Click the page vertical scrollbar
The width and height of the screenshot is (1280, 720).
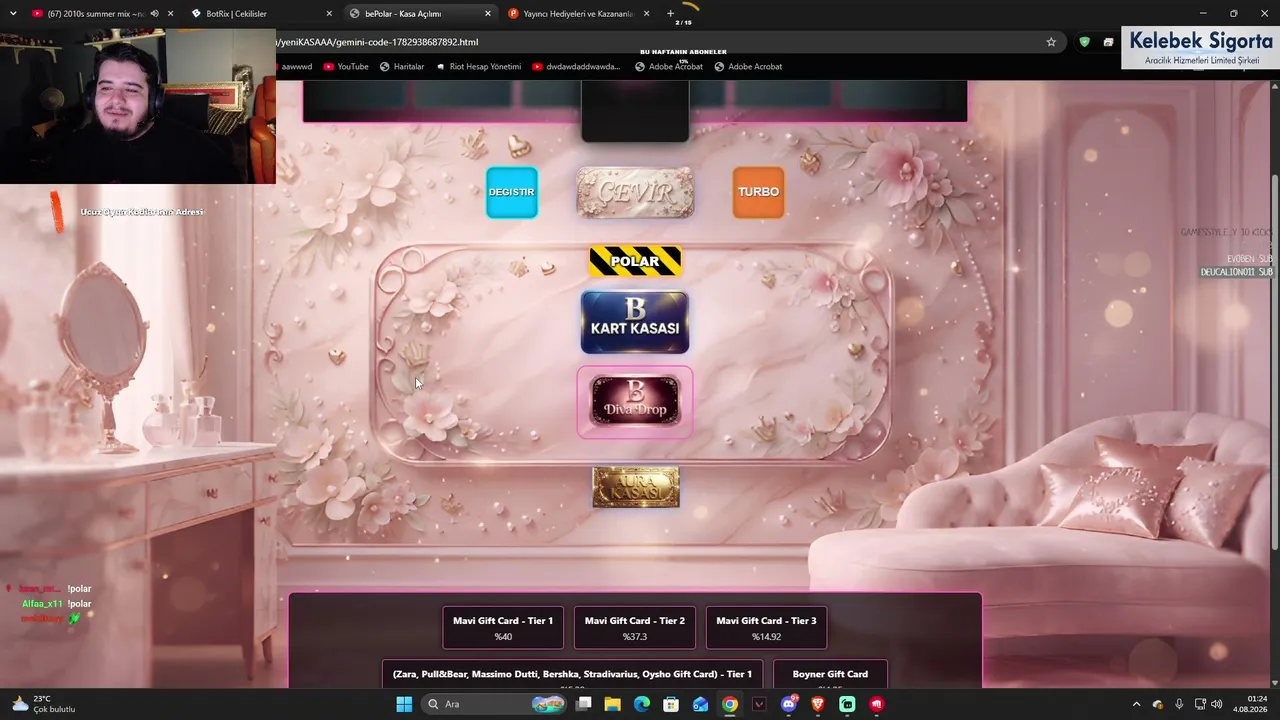(1274, 360)
